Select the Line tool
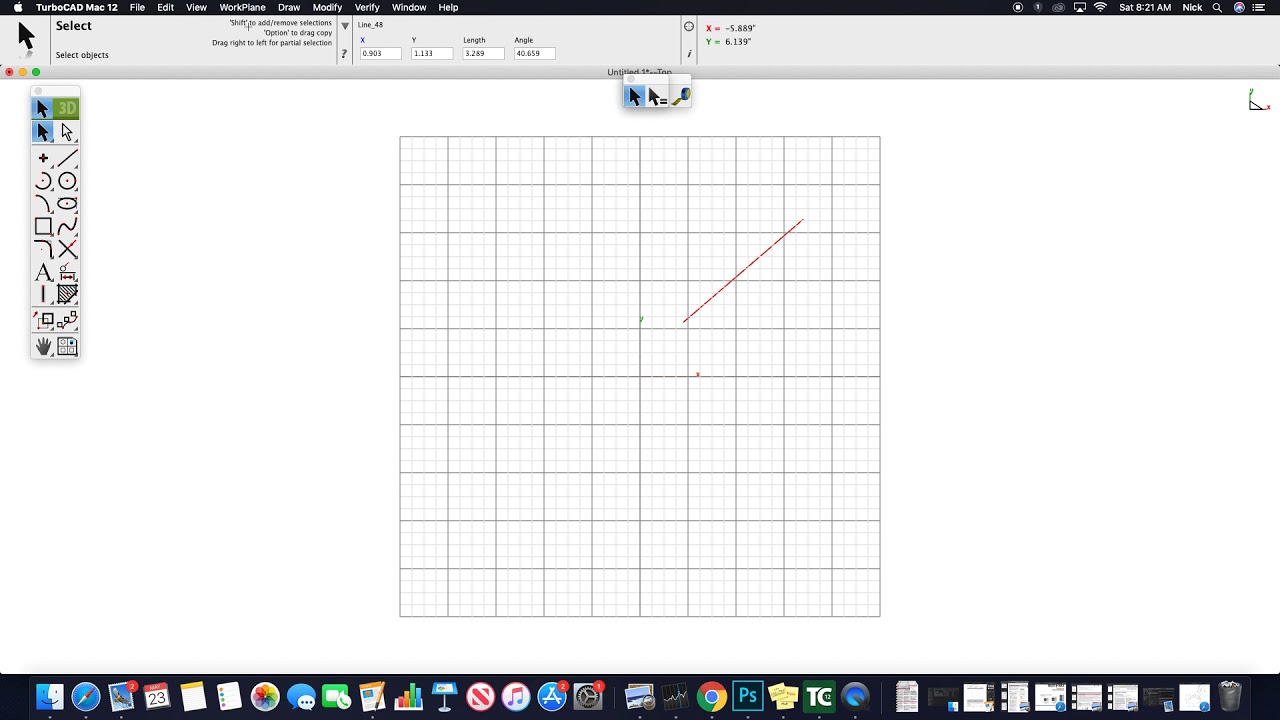This screenshot has width=1280, height=720. click(x=67, y=158)
